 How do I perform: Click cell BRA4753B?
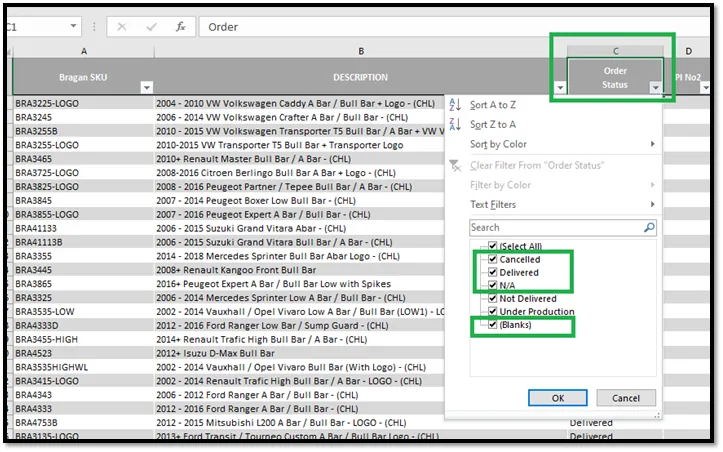tap(83, 422)
